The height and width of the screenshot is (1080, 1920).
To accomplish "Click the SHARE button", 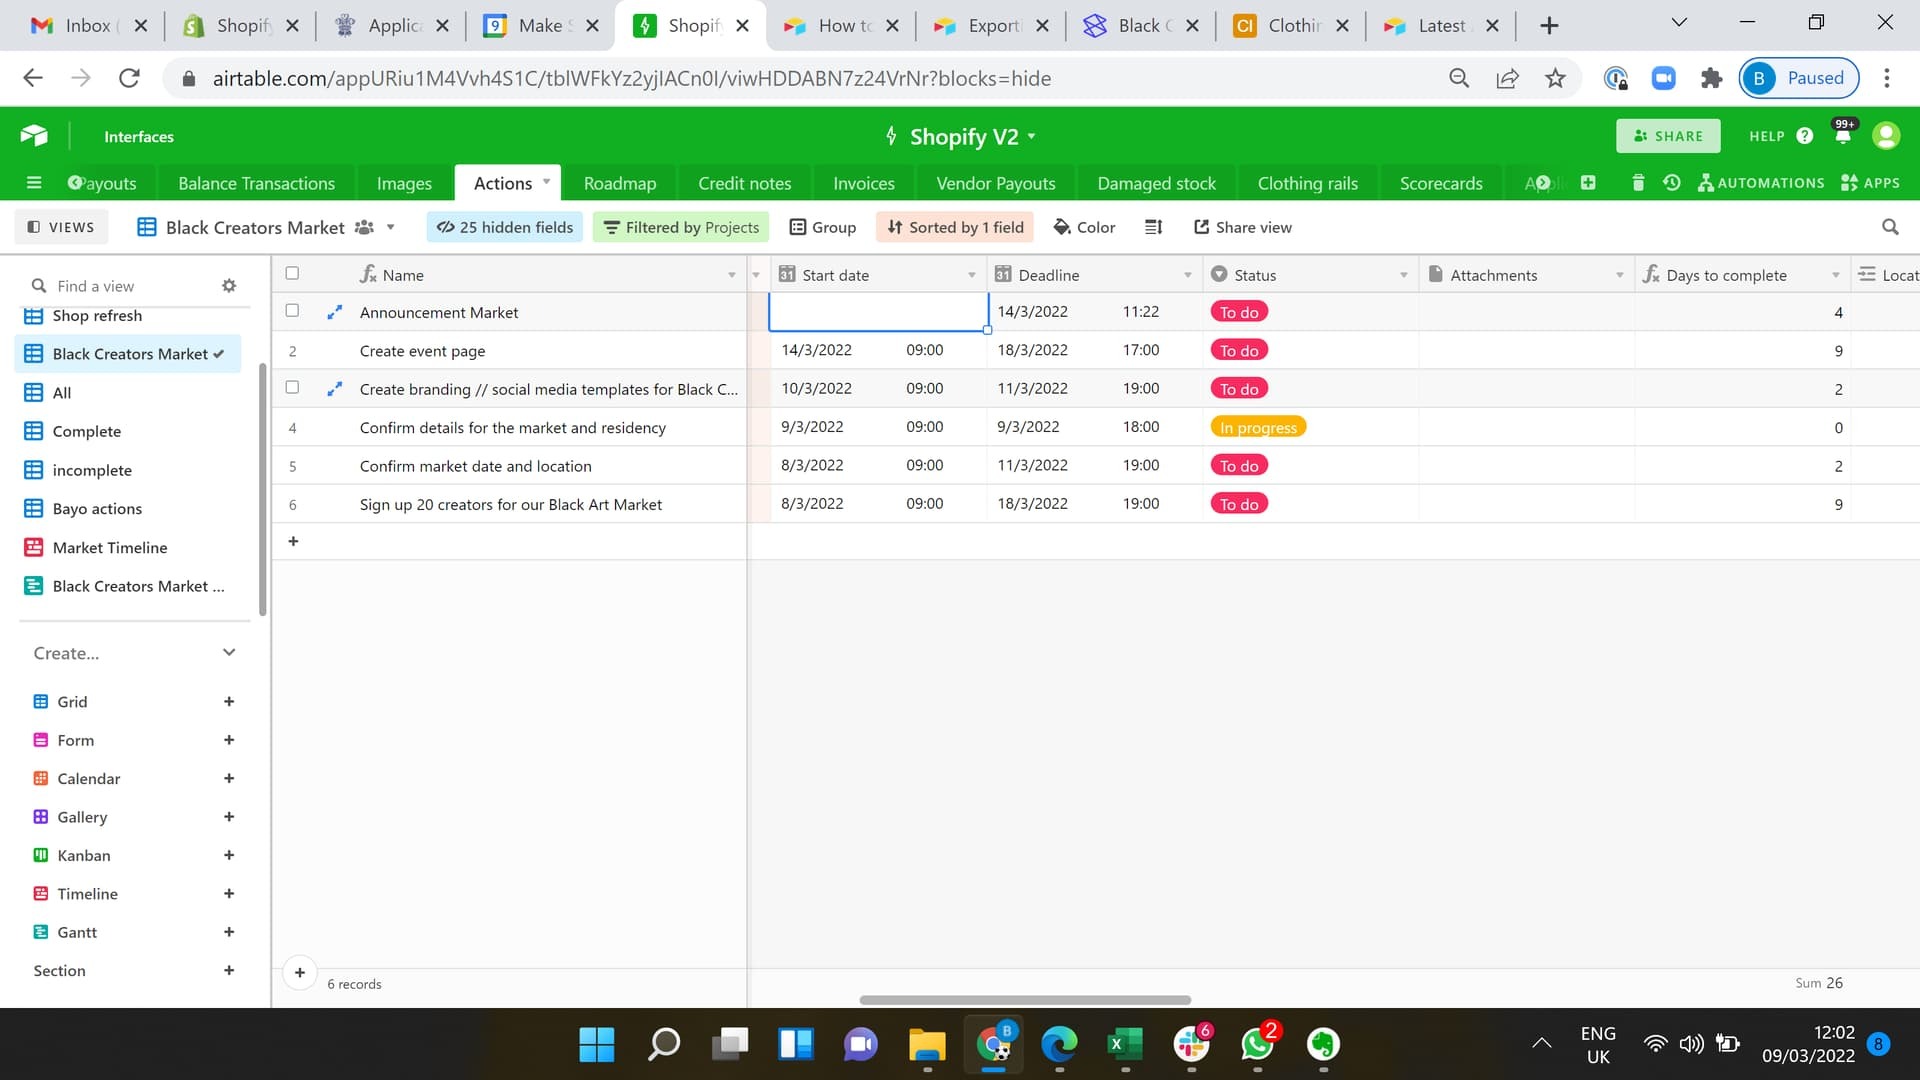I will [1668, 136].
